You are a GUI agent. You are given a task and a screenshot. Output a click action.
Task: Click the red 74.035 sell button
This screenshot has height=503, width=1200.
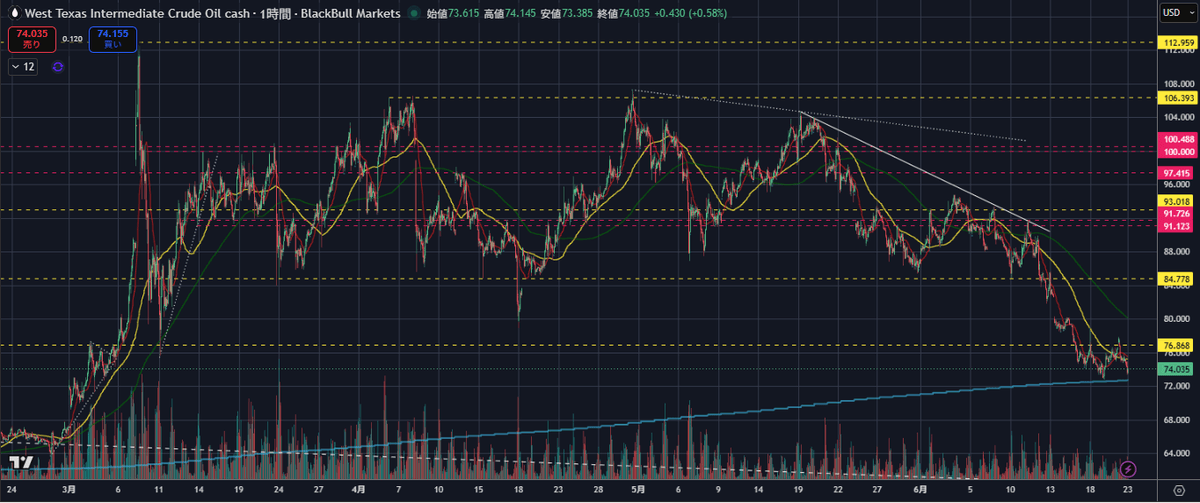(30, 39)
